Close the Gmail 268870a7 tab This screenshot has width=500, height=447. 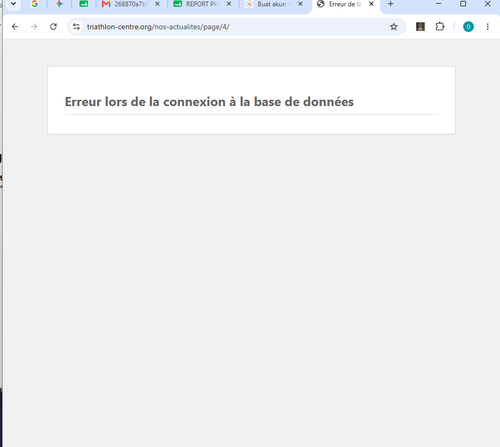[x=157, y=4]
